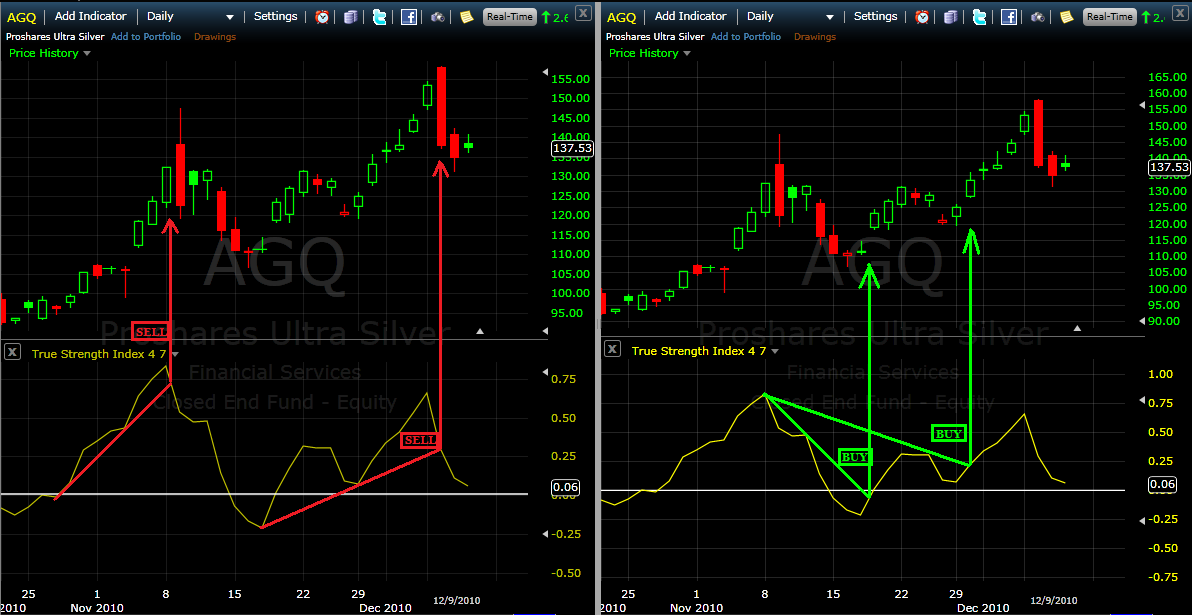This screenshot has width=1192, height=615.
Task: Share left chart via the Twitter icon
Action: pos(379,16)
